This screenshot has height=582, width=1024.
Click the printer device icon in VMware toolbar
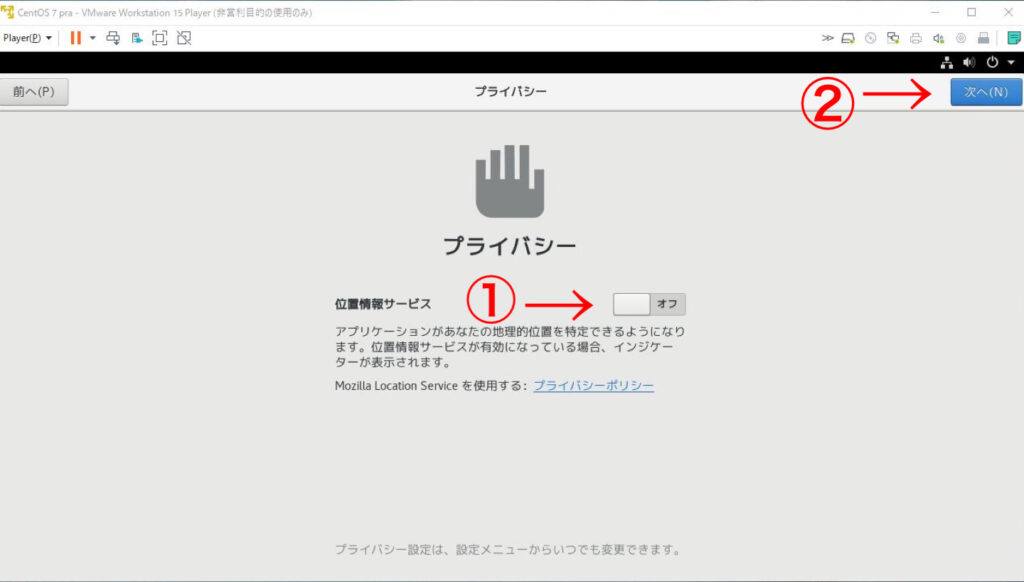(916, 38)
